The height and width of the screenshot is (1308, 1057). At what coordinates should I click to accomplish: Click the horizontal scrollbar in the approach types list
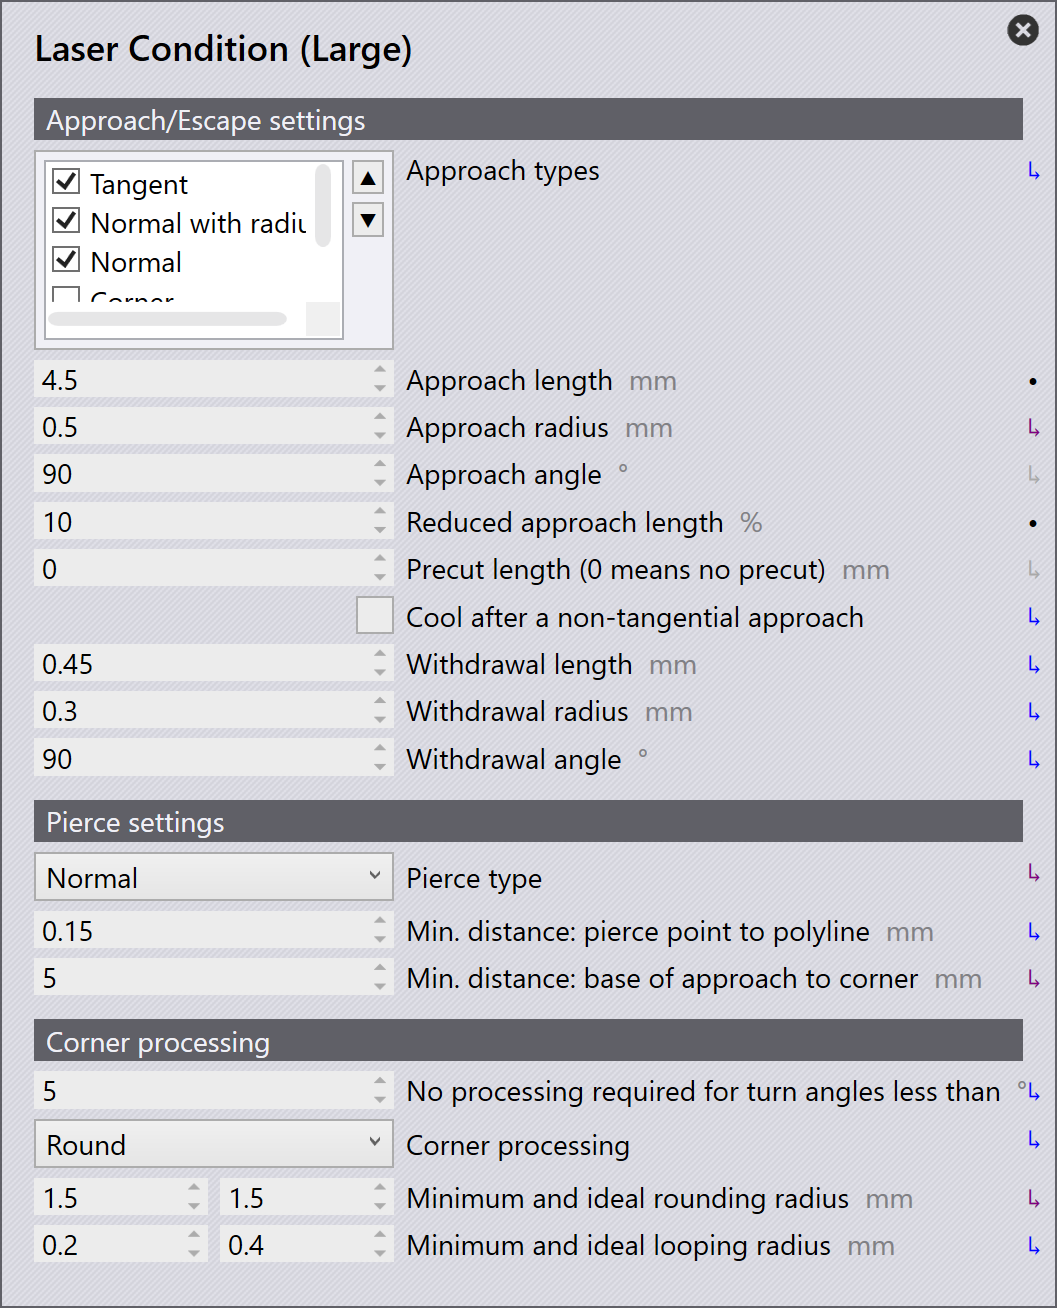coord(167,319)
